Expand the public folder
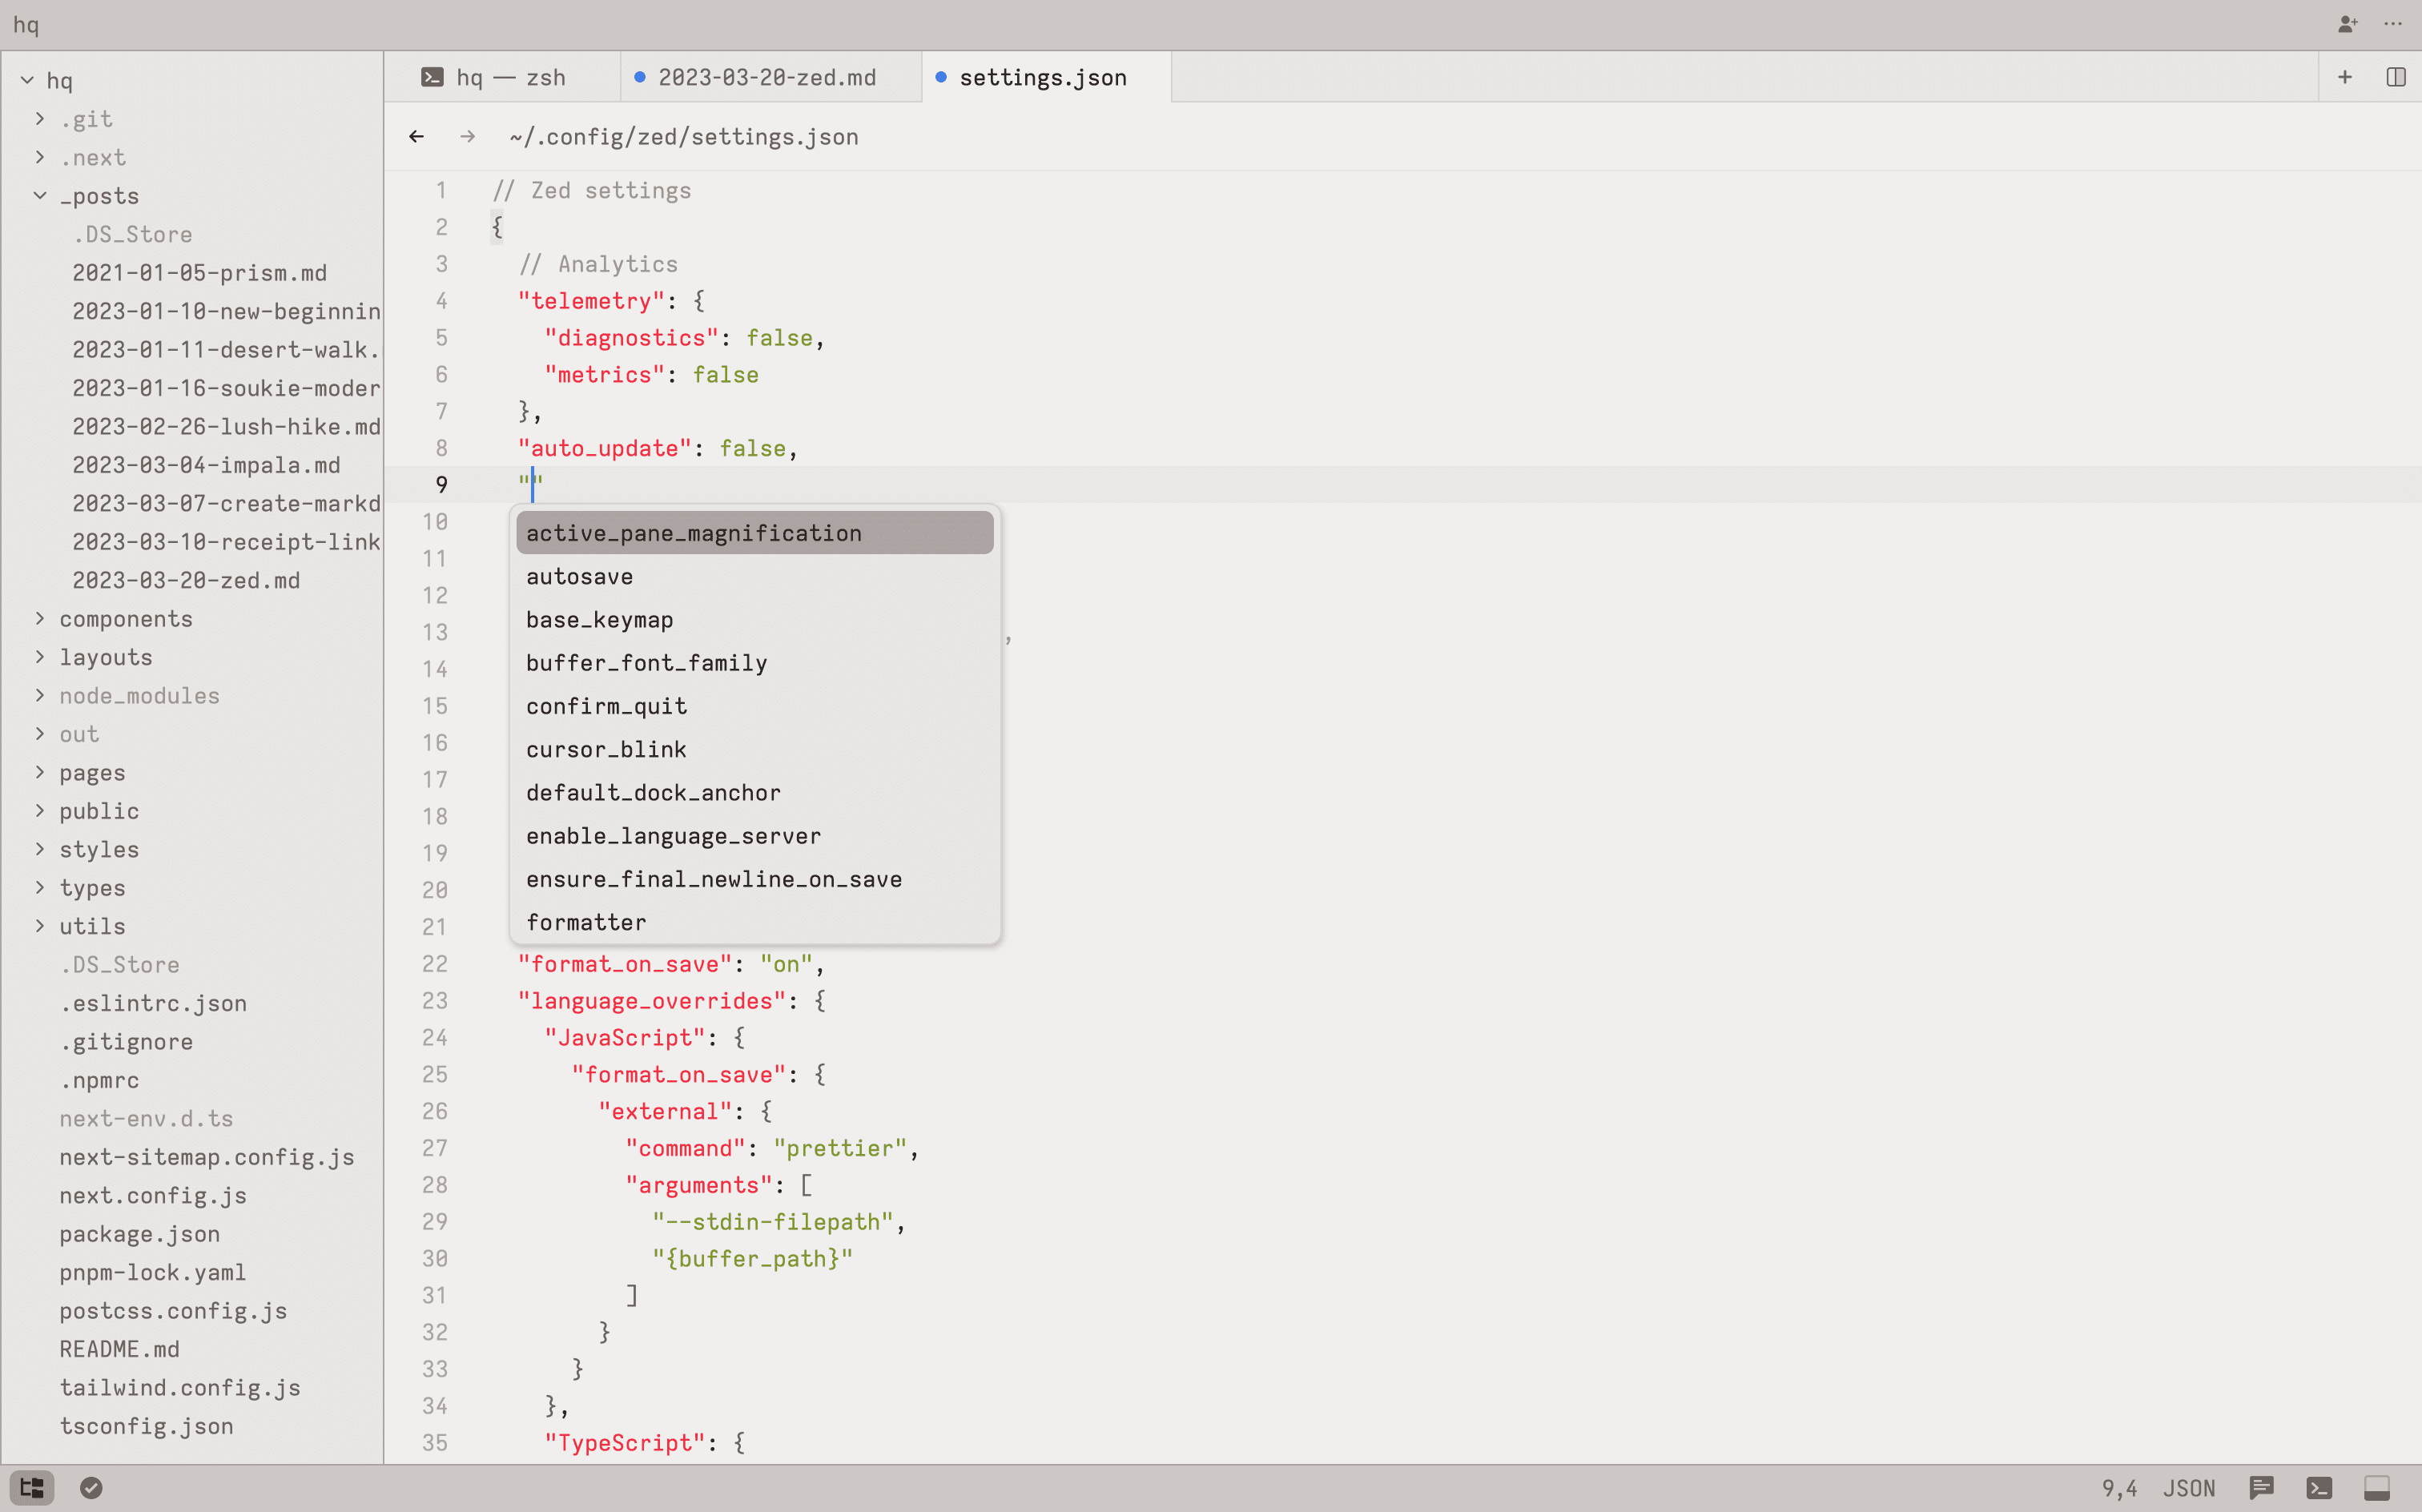Screen dimensions: 2422x1512 (40, 810)
